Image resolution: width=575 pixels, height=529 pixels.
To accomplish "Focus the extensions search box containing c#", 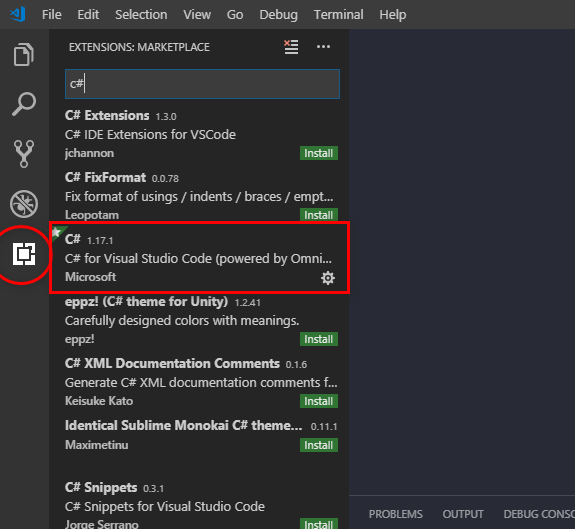I will (x=202, y=84).
